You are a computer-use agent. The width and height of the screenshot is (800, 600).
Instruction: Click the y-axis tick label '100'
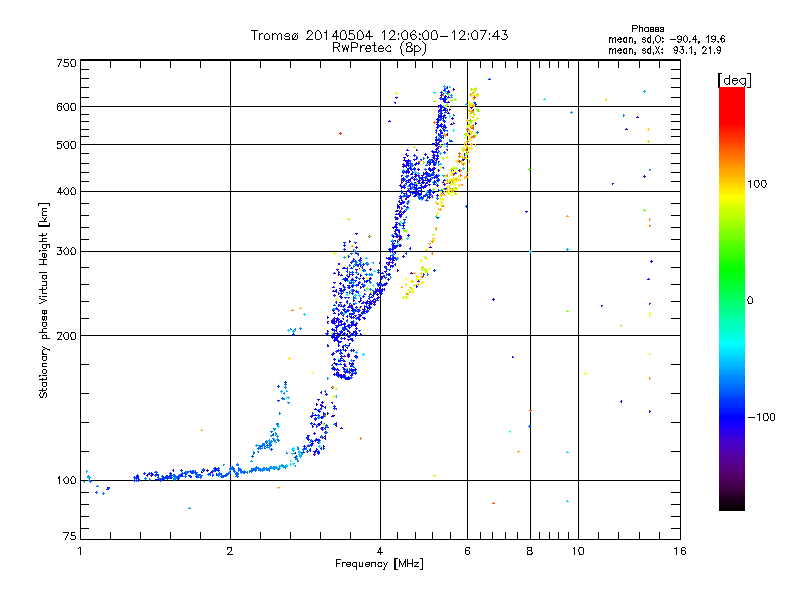click(x=66, y=481)
